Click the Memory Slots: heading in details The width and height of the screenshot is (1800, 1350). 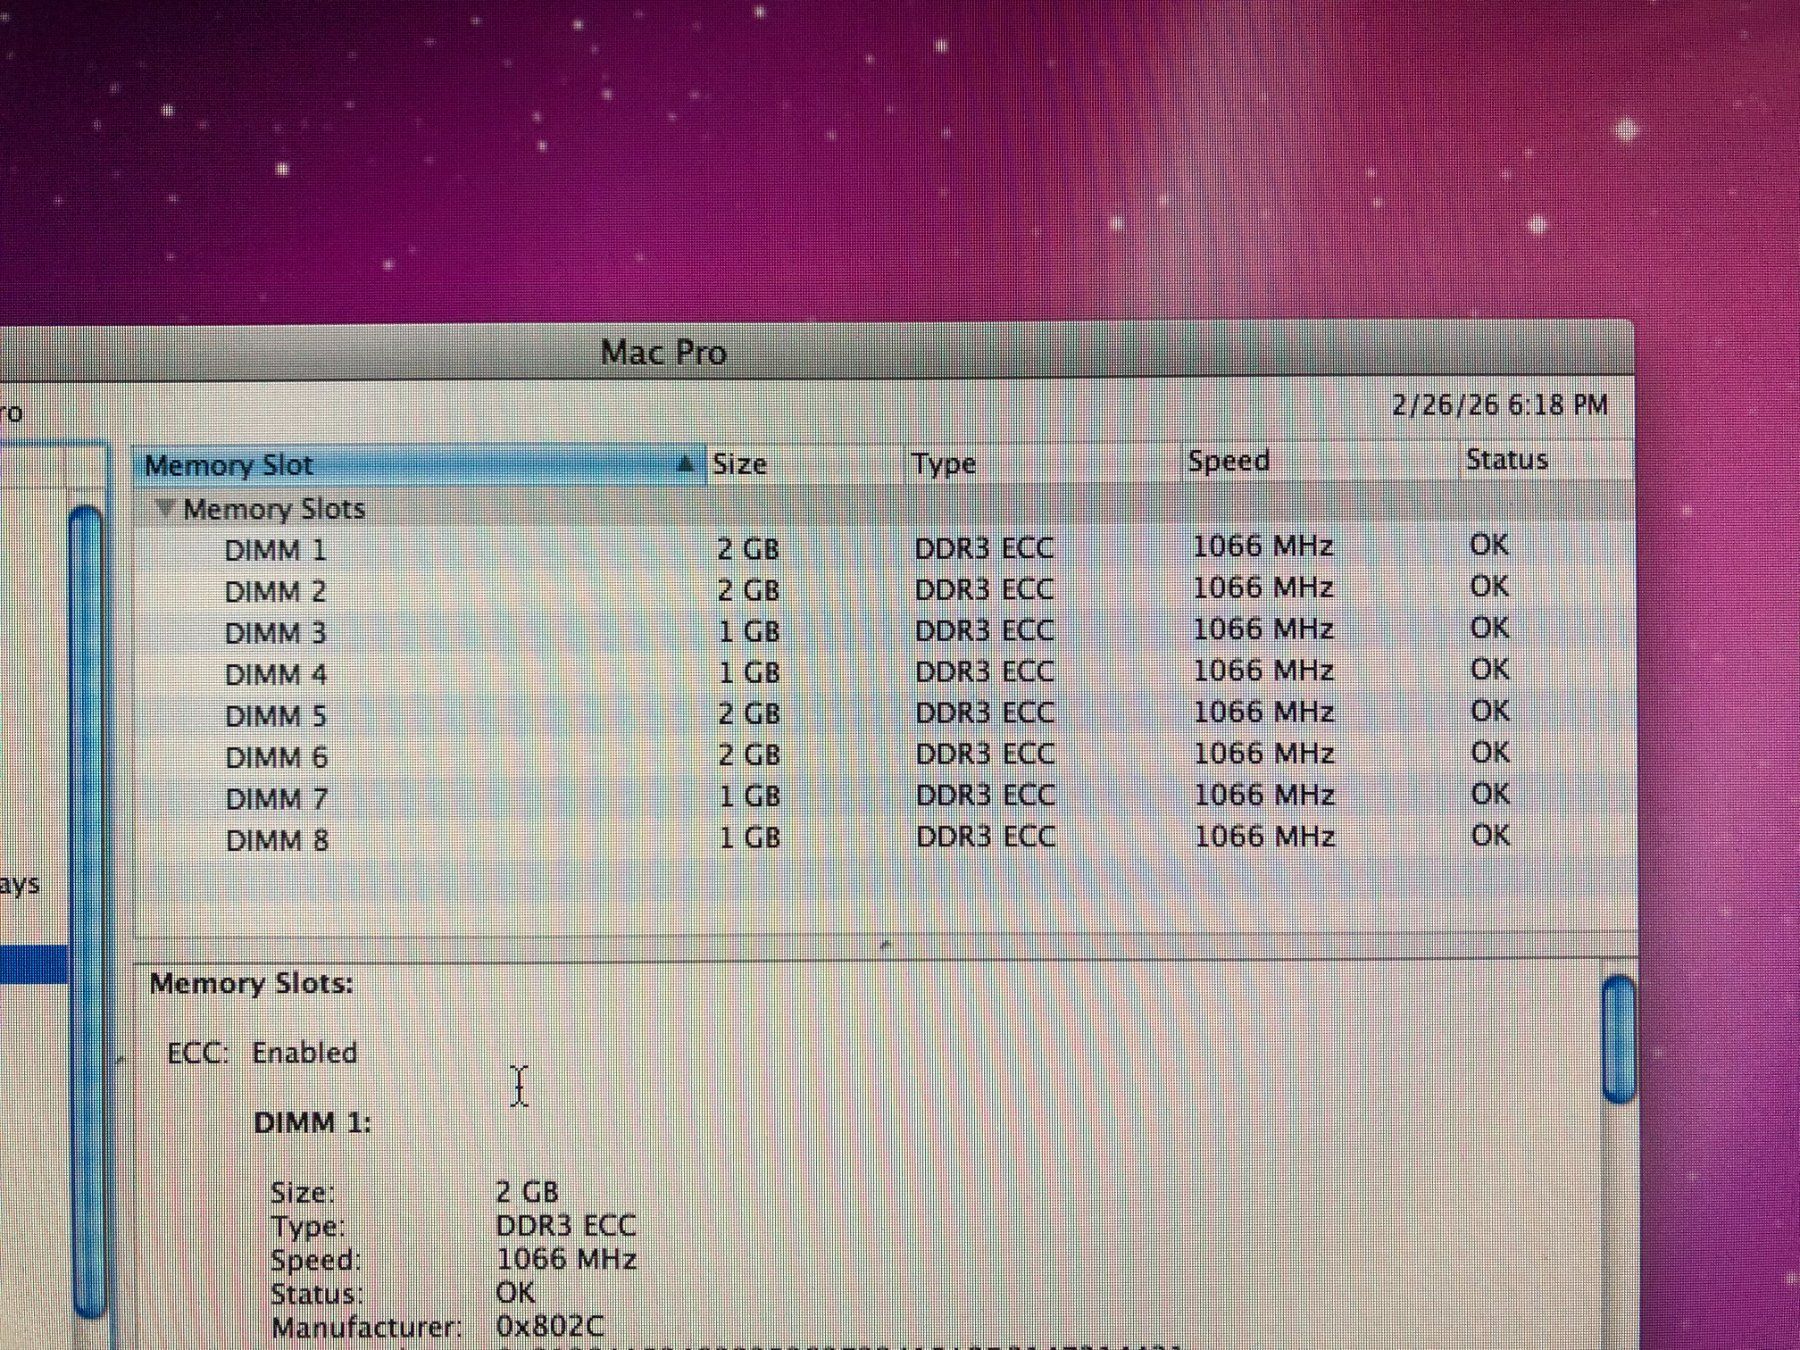(x=251, y=984)
